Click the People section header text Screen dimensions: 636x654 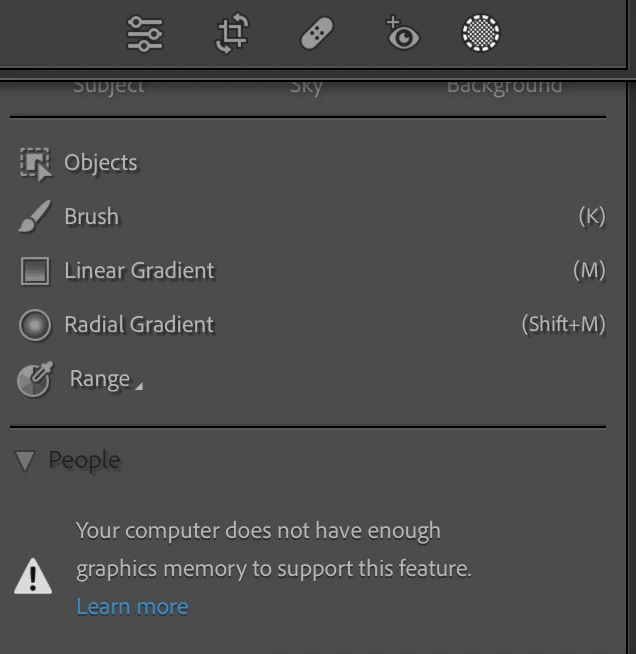pos(84,461)
